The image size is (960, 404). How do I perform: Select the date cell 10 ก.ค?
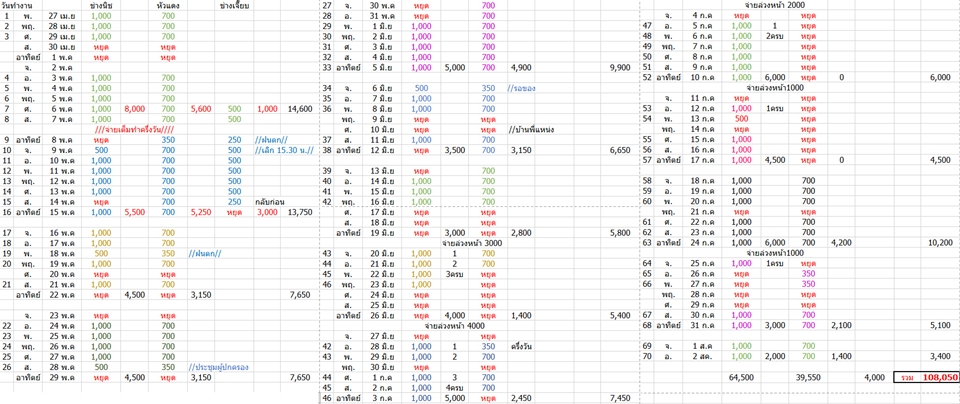(x=703, y=78)
